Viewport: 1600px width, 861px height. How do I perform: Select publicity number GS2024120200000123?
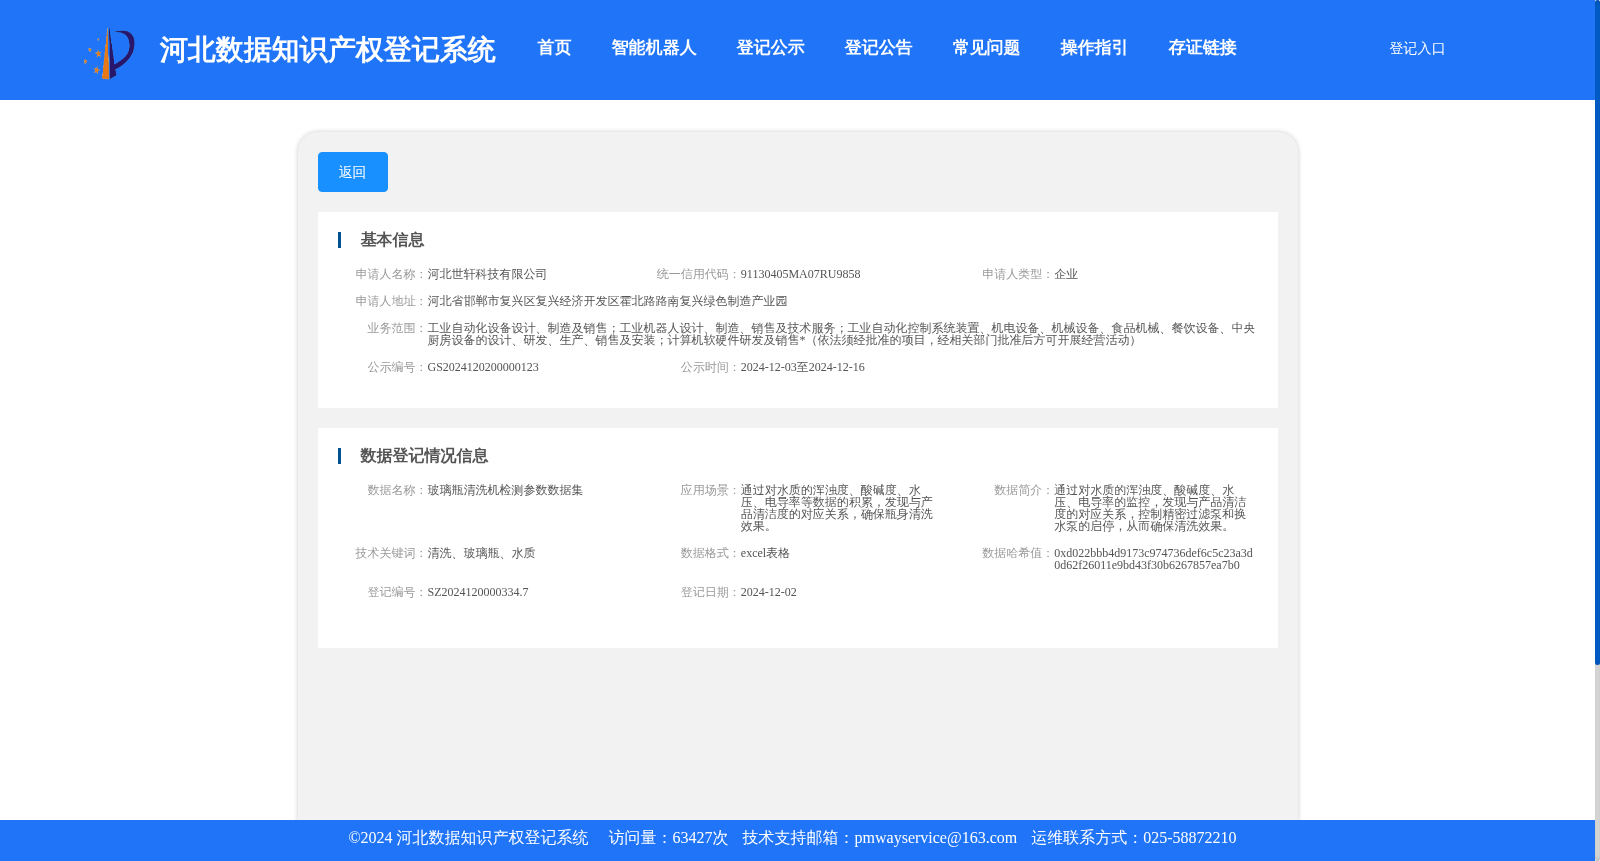coord(483,367)
